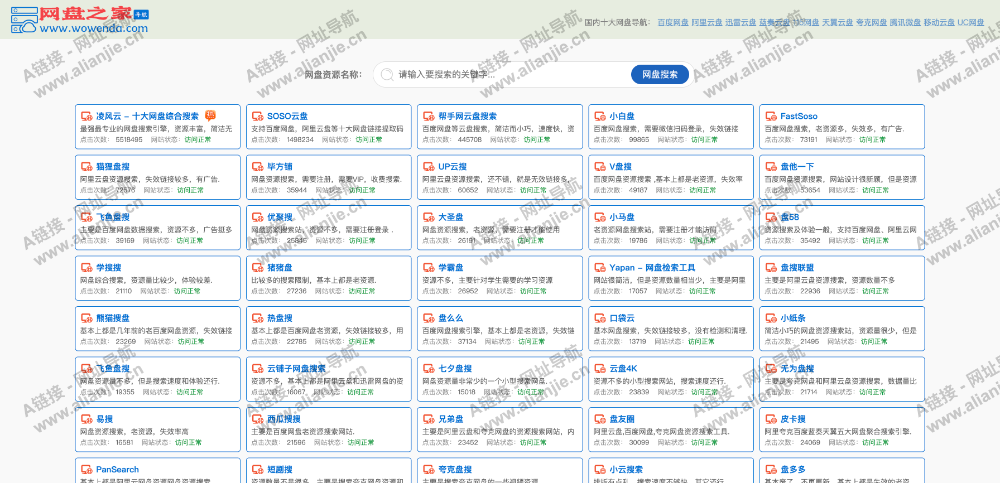This screenshot has height=483, width=1000.
Task: Click the www.wowenda.com URL text
Action: click(93, 28)
